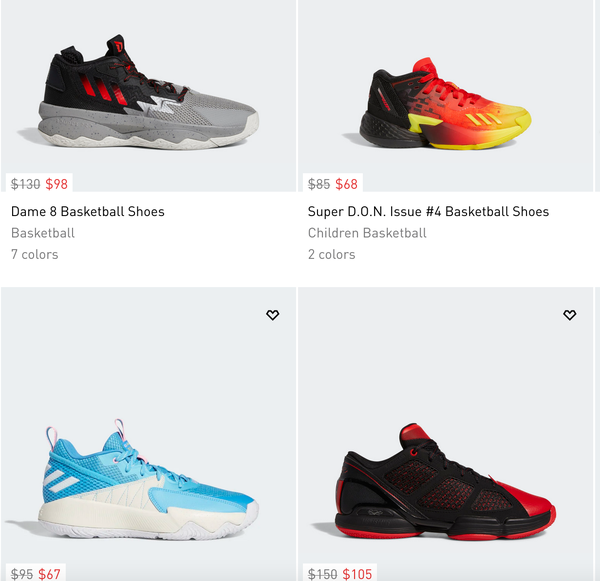The width and height of the screenshot is (600, 581).
Task: Click the crossed-out $95 original price
Action: [22, 574]
